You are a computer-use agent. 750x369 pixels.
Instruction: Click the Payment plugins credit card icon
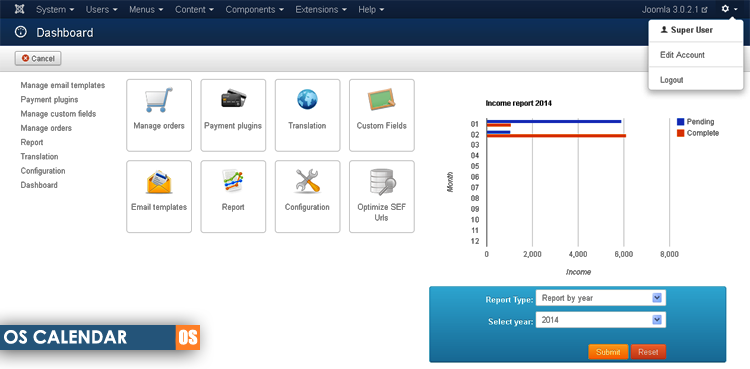tap(233, 99)
